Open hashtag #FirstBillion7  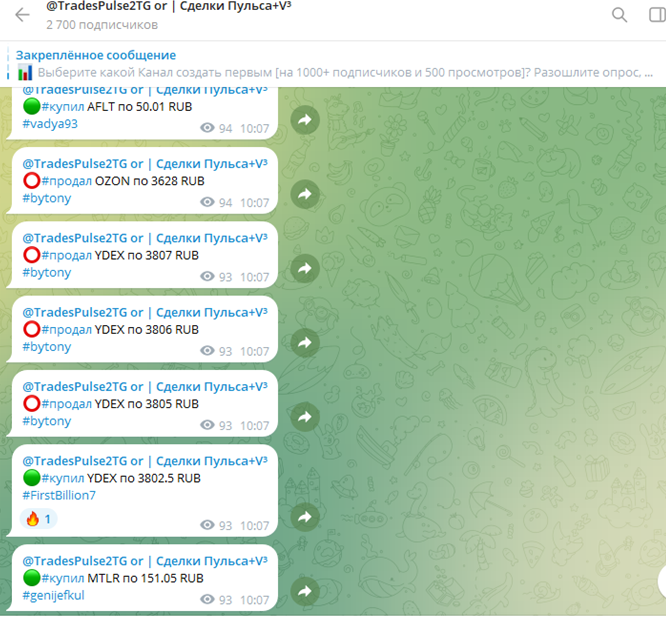pyautogui.click(x=59, y=495)
